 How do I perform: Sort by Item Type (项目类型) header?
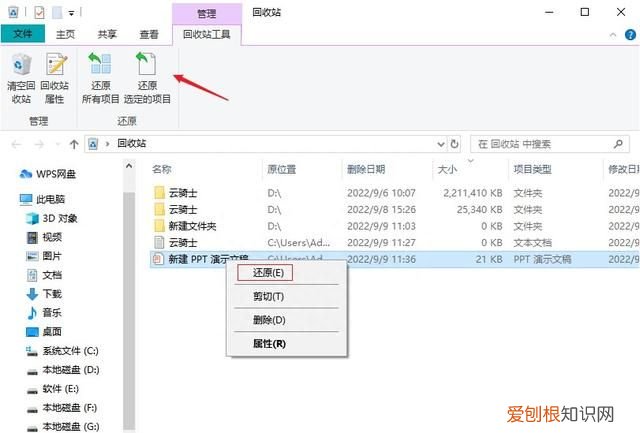coord(533,169)
